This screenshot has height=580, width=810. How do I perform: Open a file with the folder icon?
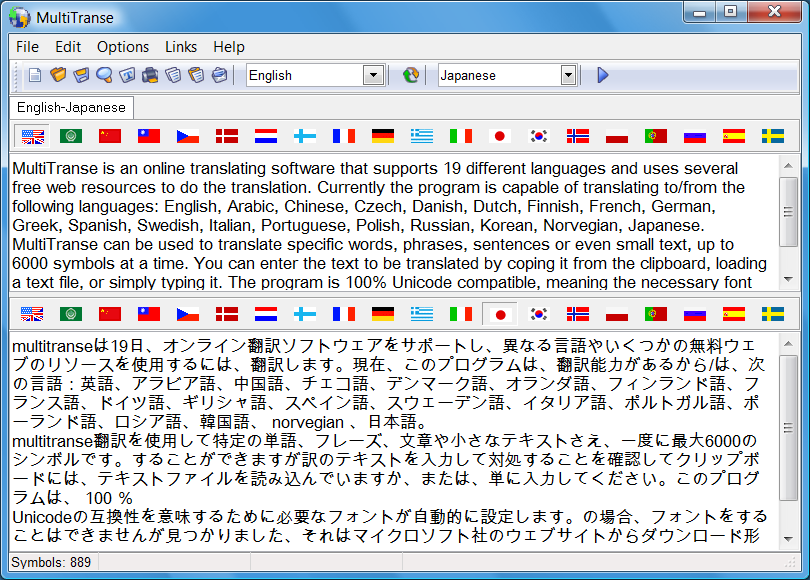point(58,75)
